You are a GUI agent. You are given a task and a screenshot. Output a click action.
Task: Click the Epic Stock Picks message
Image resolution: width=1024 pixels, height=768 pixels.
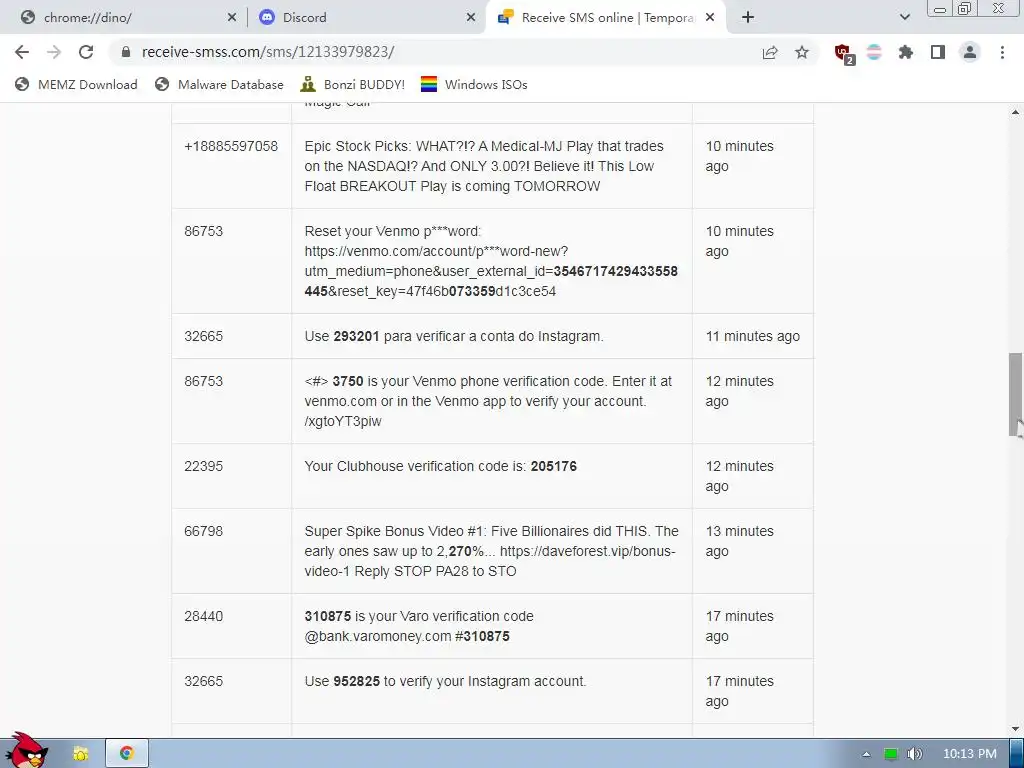(484, 166)
